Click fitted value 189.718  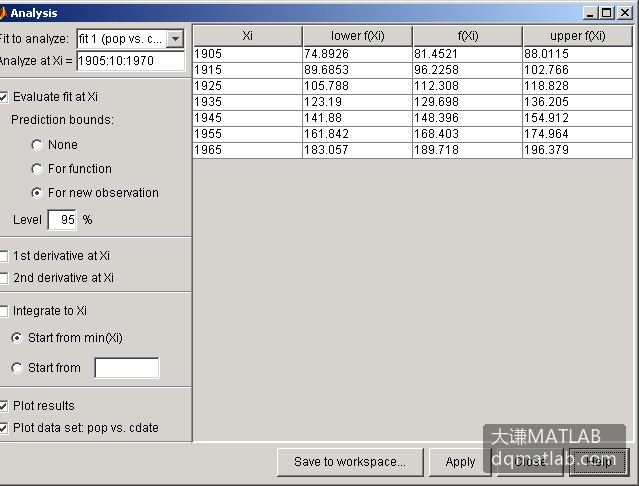467,150
